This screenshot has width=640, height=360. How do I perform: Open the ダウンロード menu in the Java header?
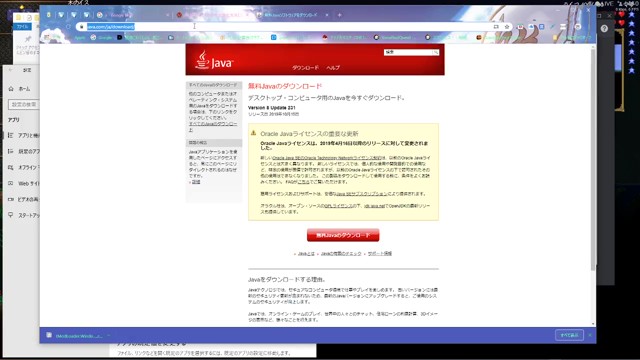(x=305, y=68)
